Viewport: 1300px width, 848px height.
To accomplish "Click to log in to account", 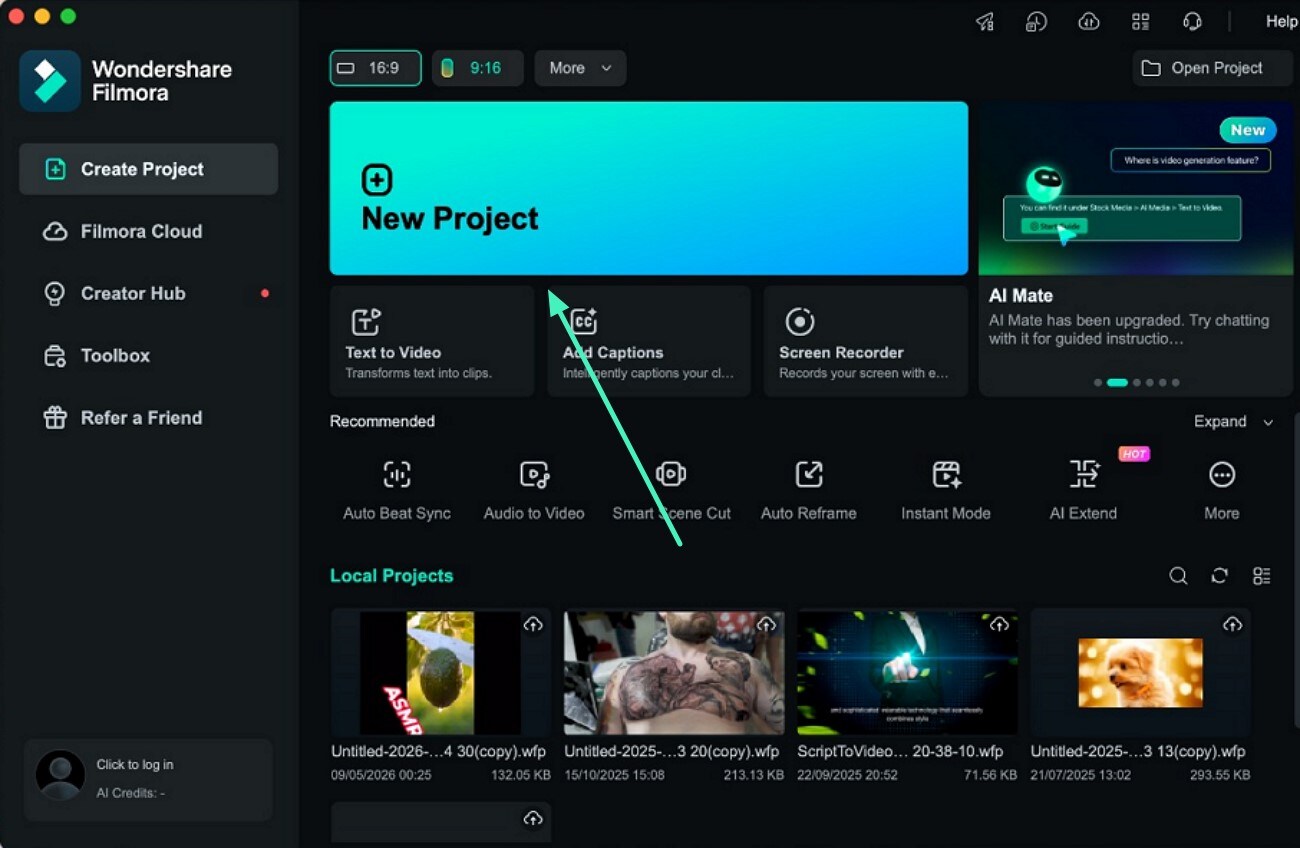I will click(x=135, y=764).
